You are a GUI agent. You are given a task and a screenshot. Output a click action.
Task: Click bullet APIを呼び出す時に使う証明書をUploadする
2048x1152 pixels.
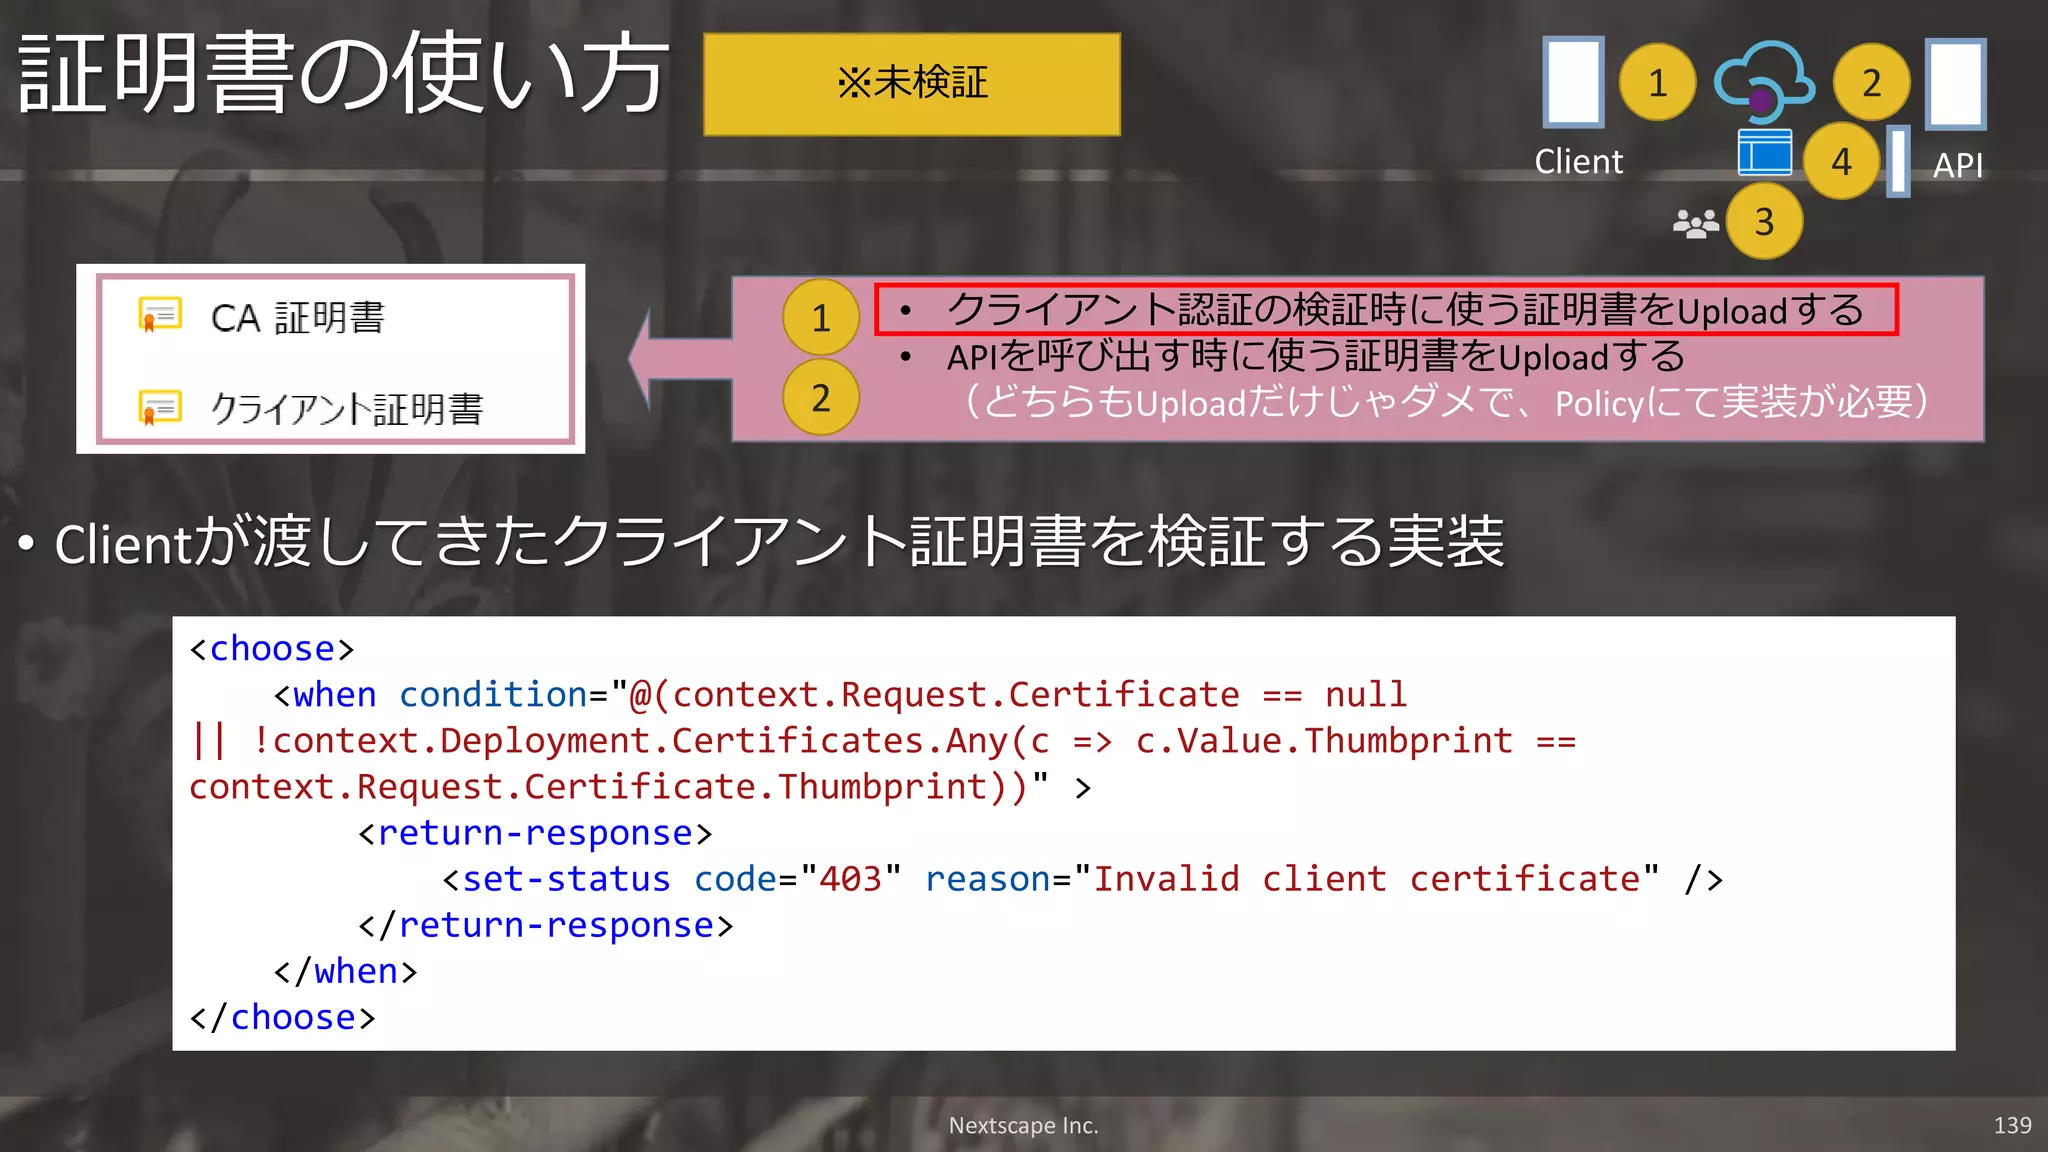pyautogui.click(x=1315, y=356)
